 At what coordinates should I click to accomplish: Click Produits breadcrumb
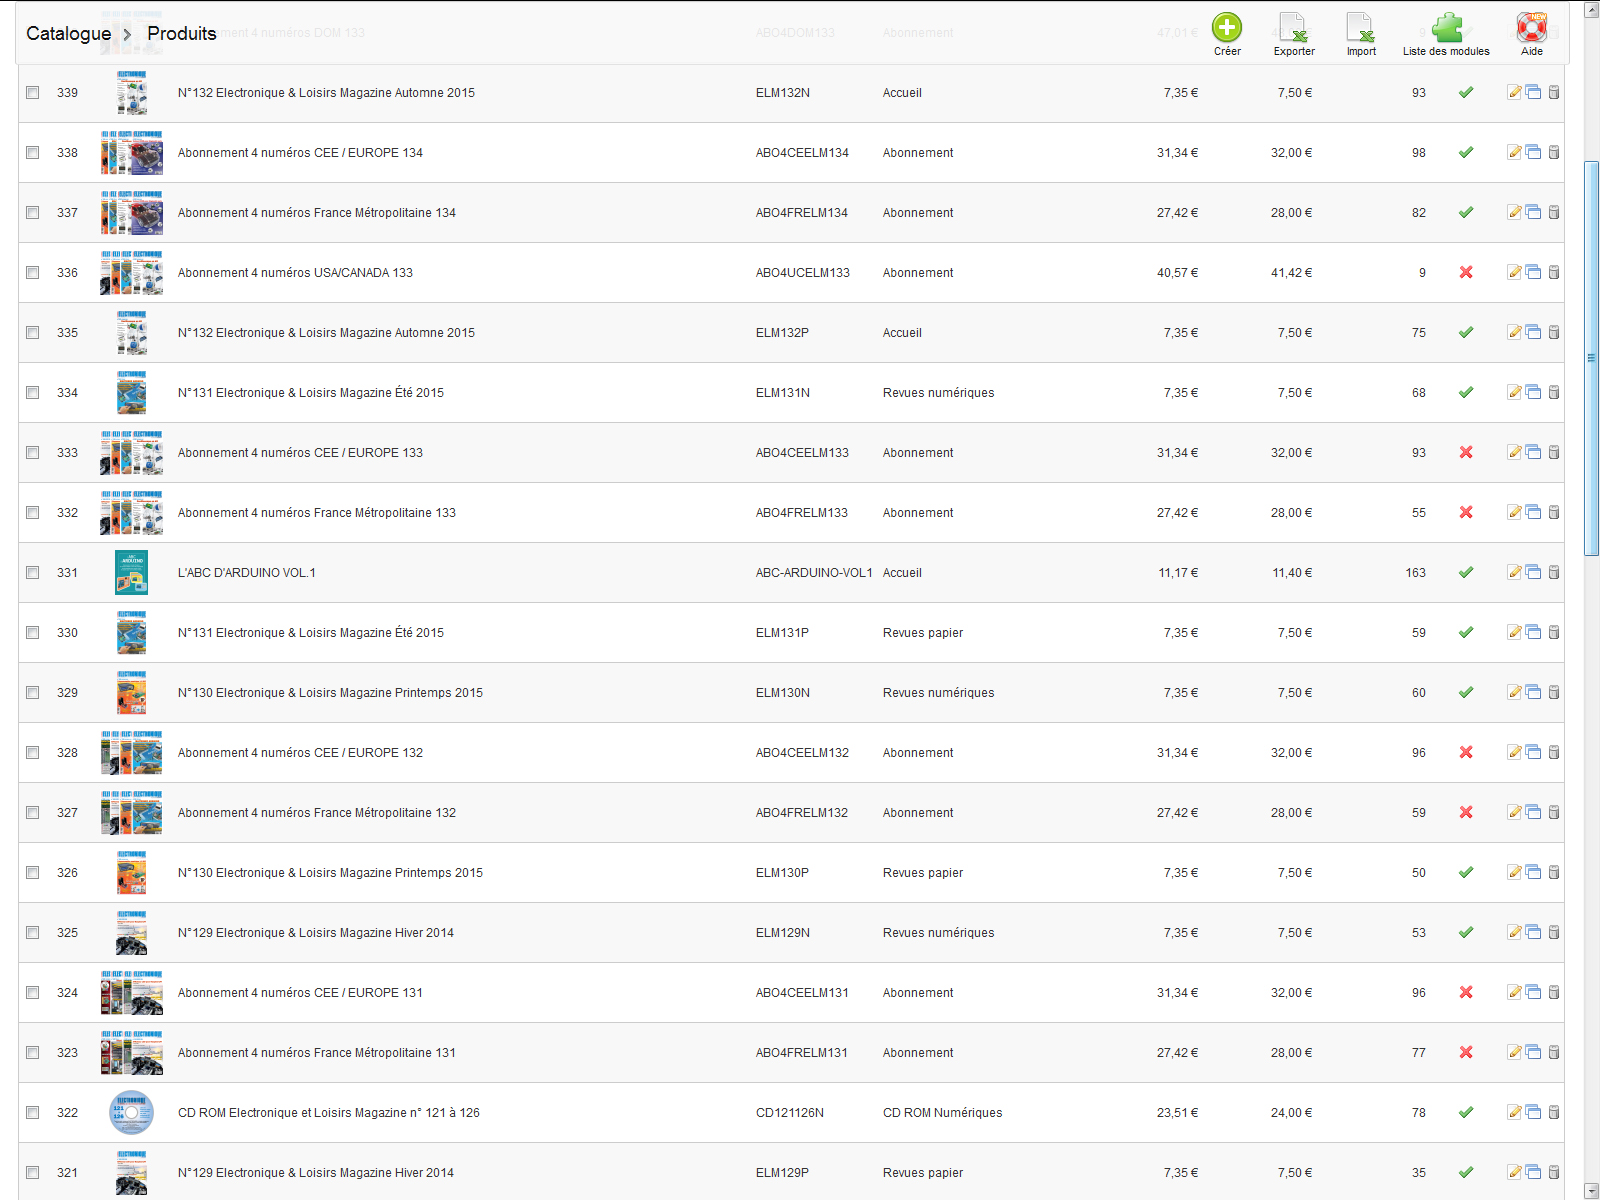coord(182,33)
